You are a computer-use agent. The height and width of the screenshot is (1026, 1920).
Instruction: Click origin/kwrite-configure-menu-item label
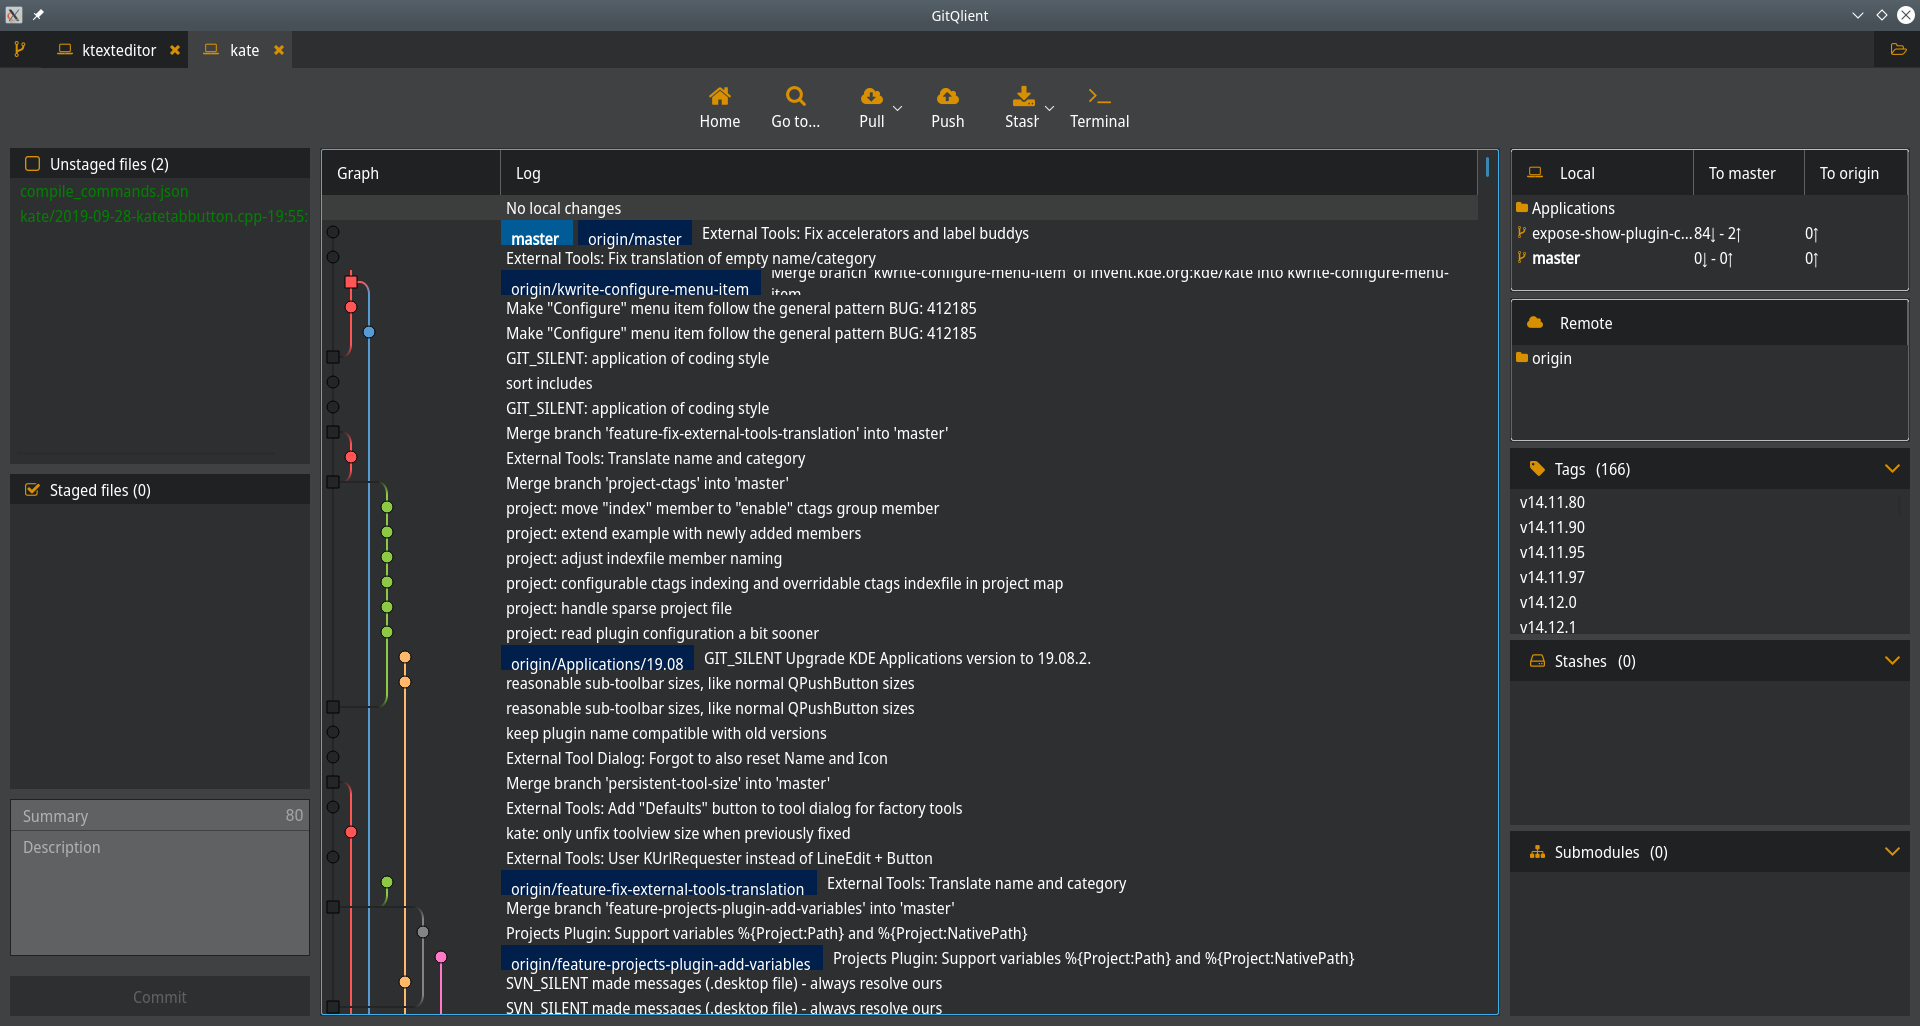click(630, 285)
